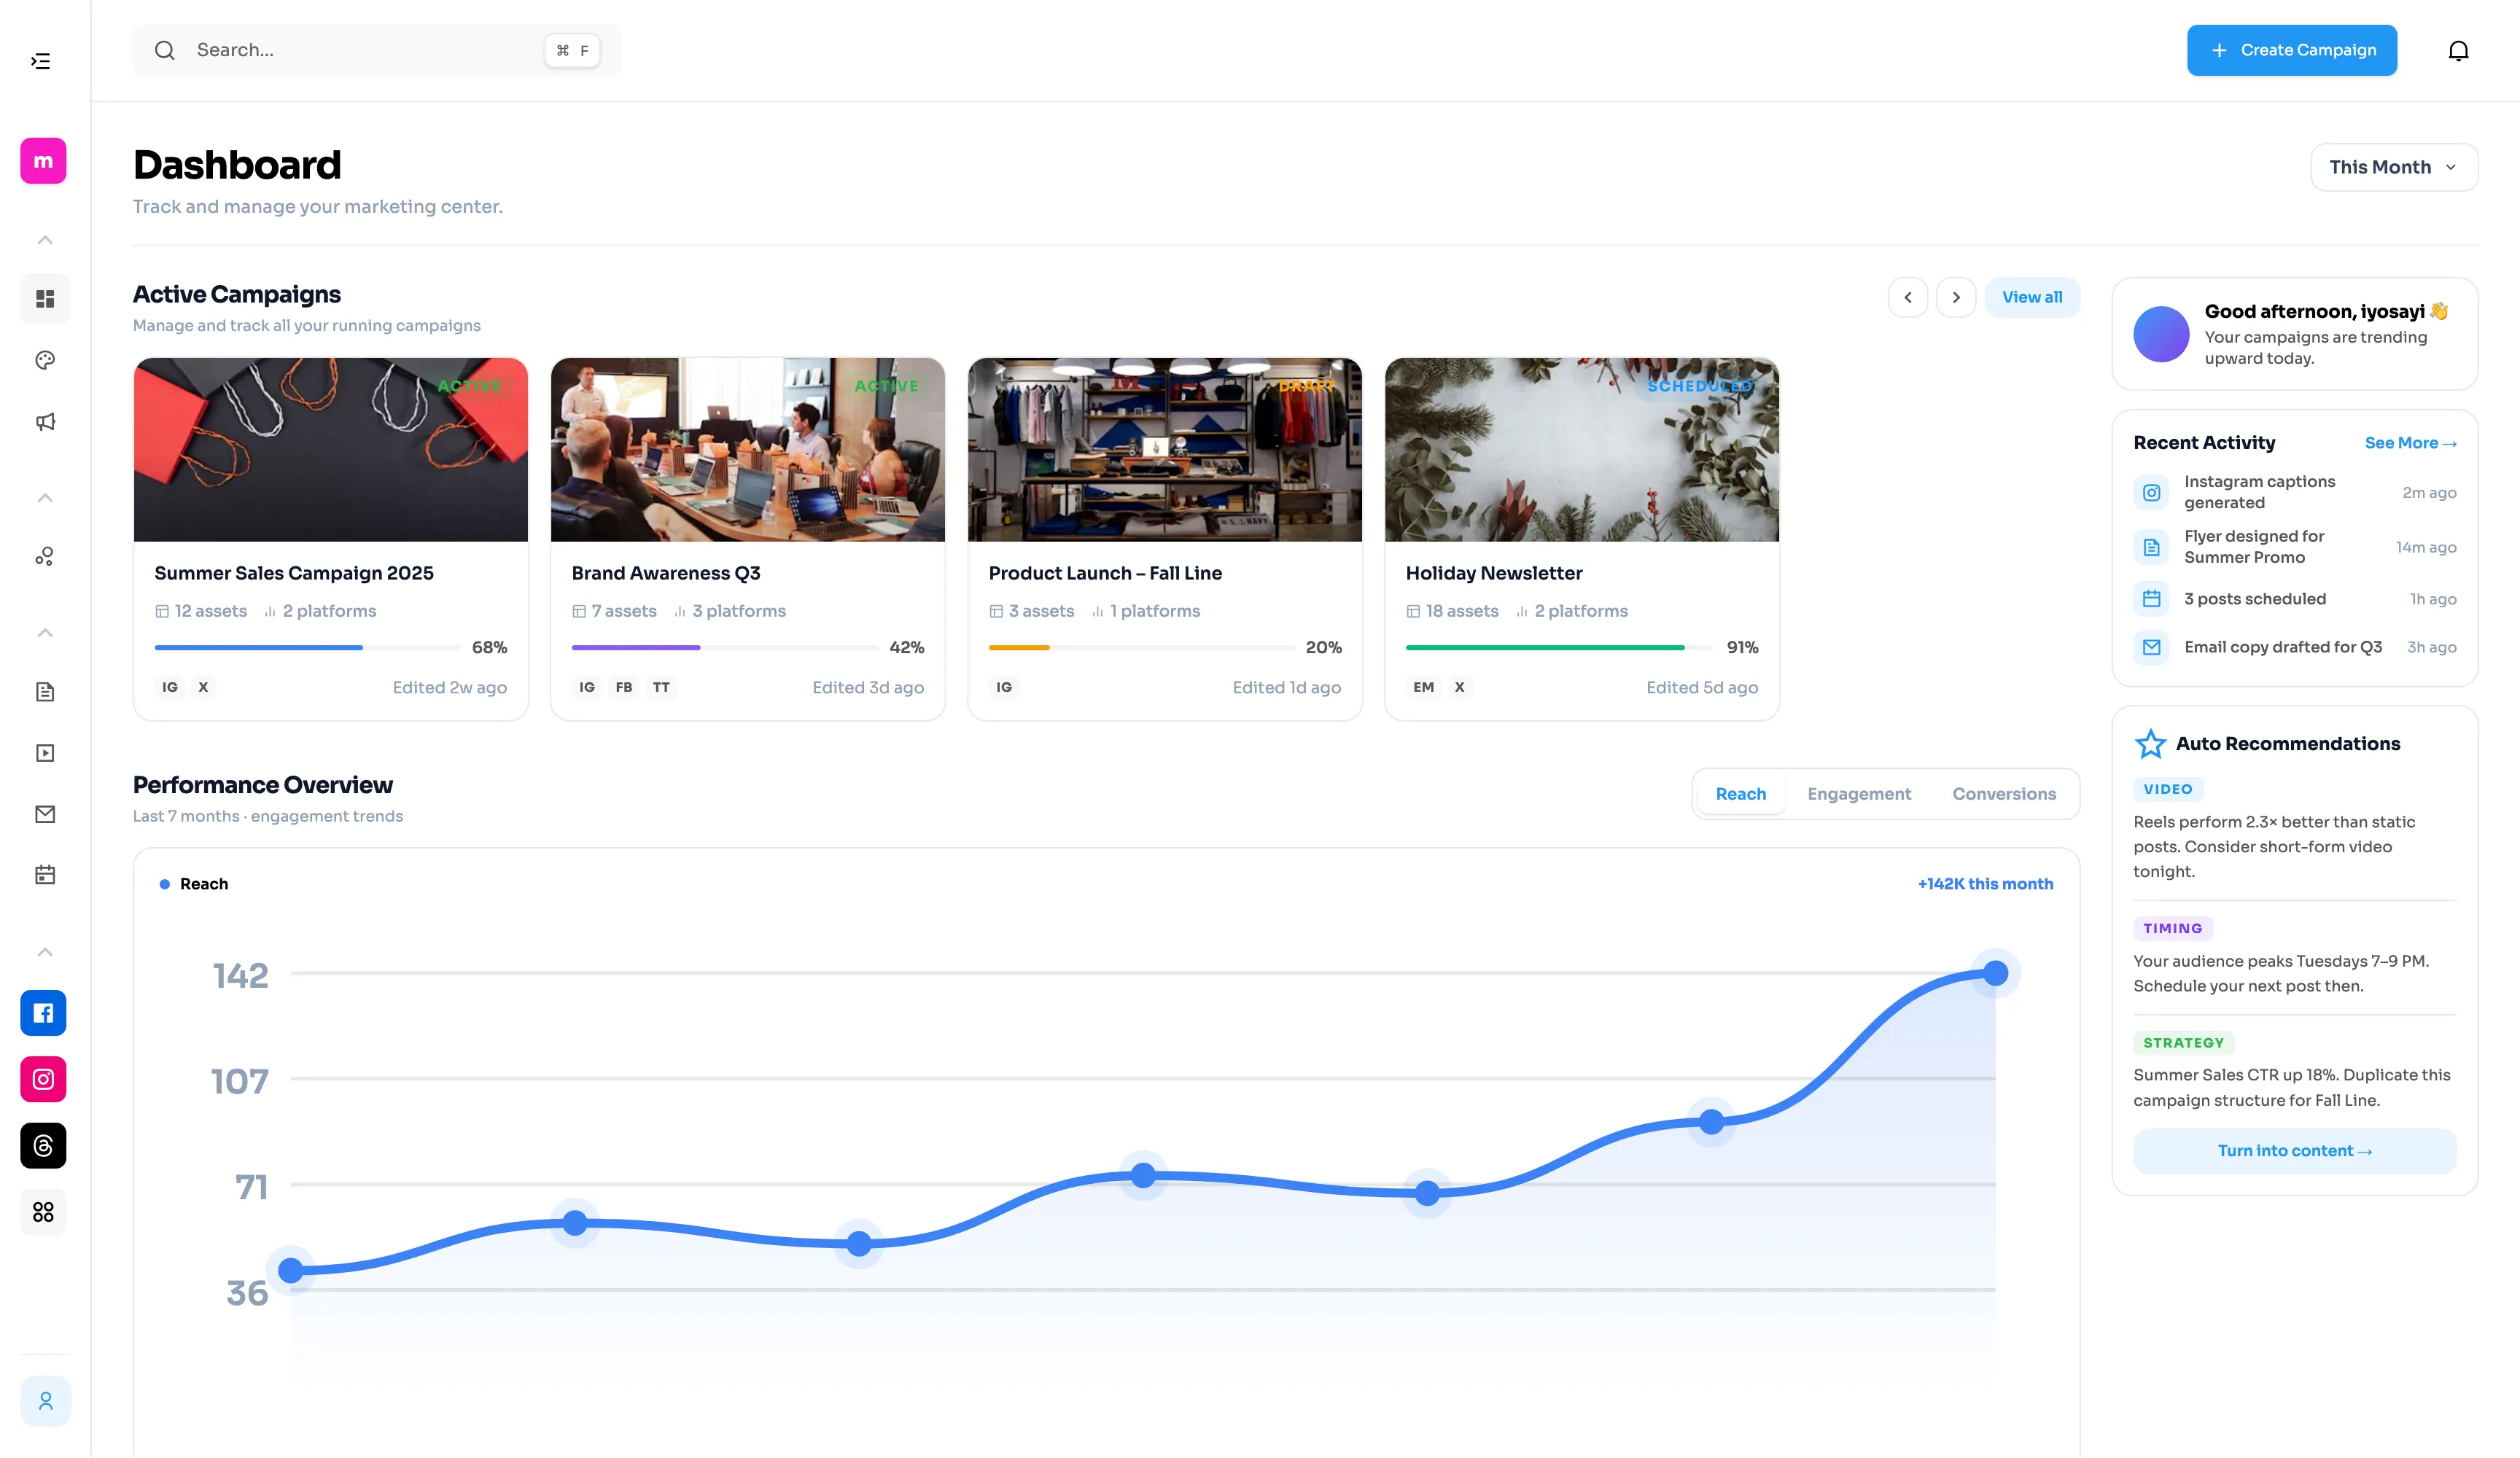The height and width of the screenshot is (1458, 2520).
Task: Click the FB platform tag
Action: tap(624, 687)
